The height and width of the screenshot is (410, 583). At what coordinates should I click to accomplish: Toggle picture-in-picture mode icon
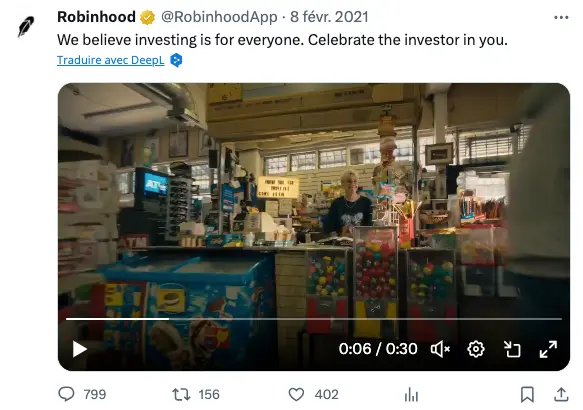coord(512,349)
